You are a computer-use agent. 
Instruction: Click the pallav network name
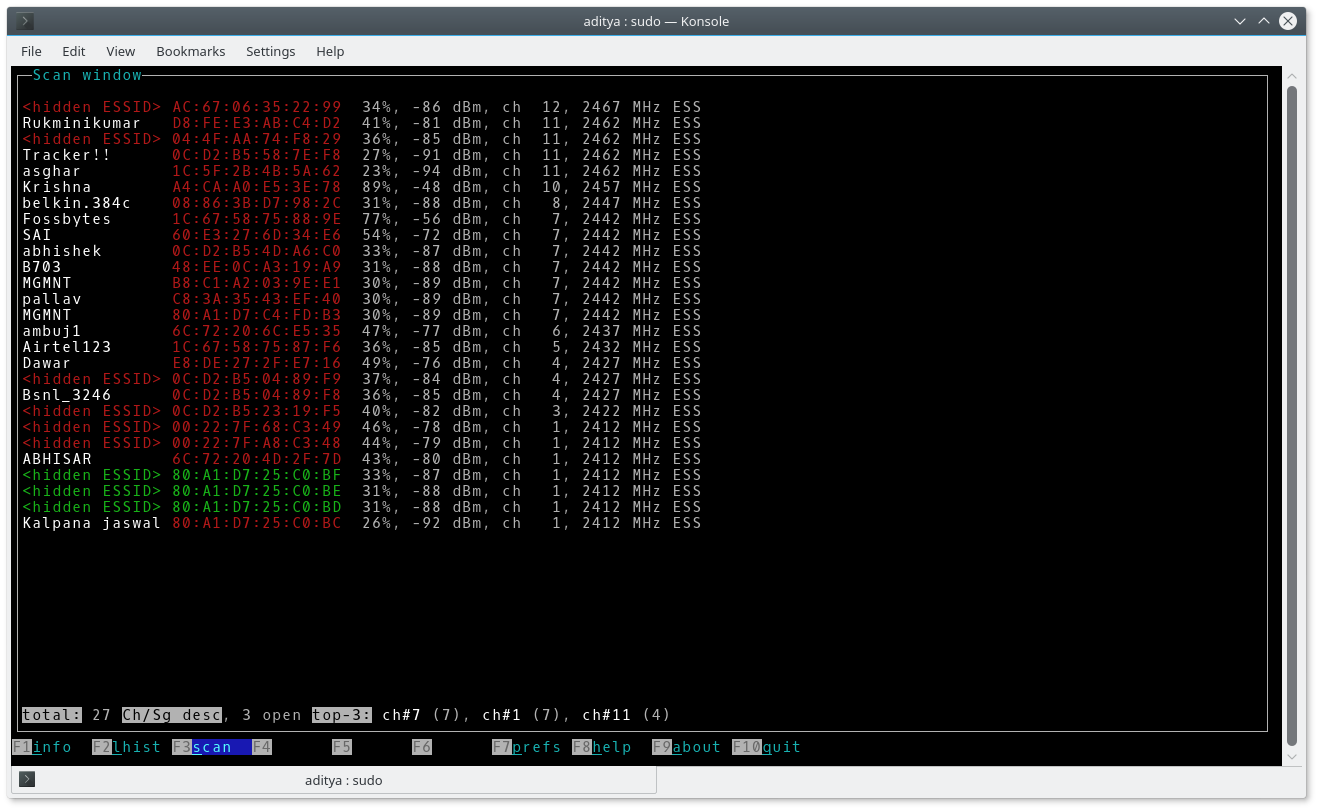tap(52, 299)
